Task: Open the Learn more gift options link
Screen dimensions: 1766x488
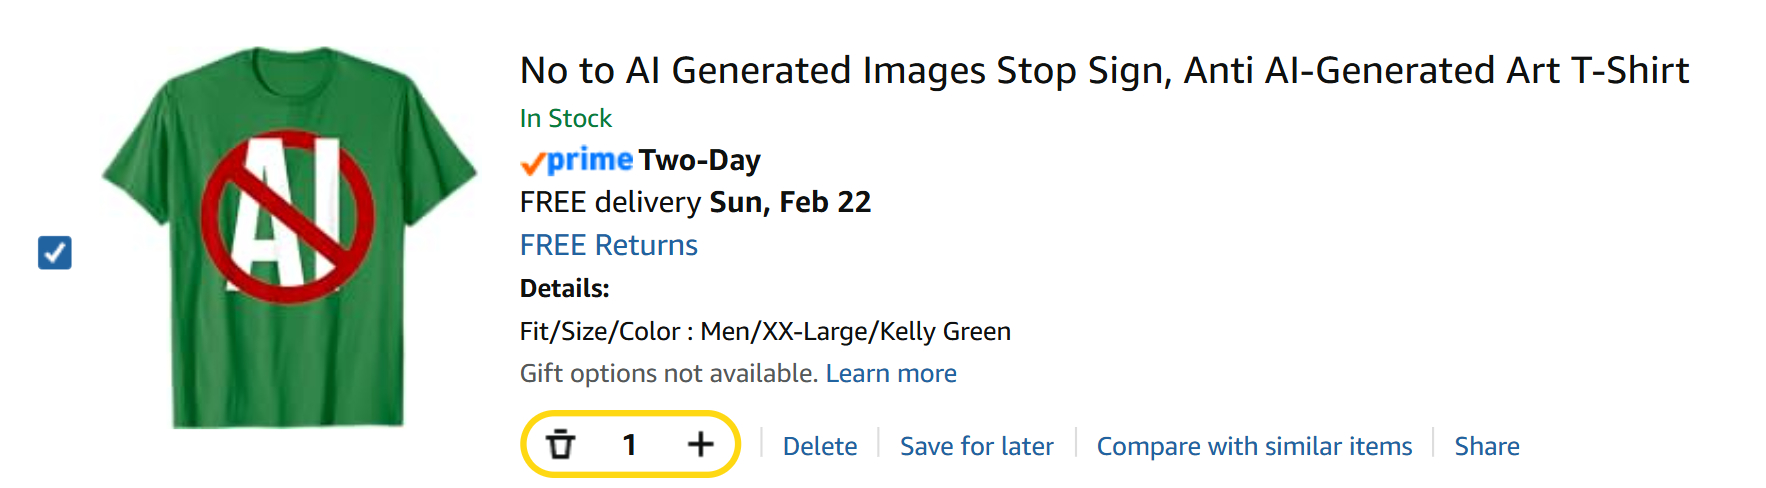Action: [x=890, y=374]
